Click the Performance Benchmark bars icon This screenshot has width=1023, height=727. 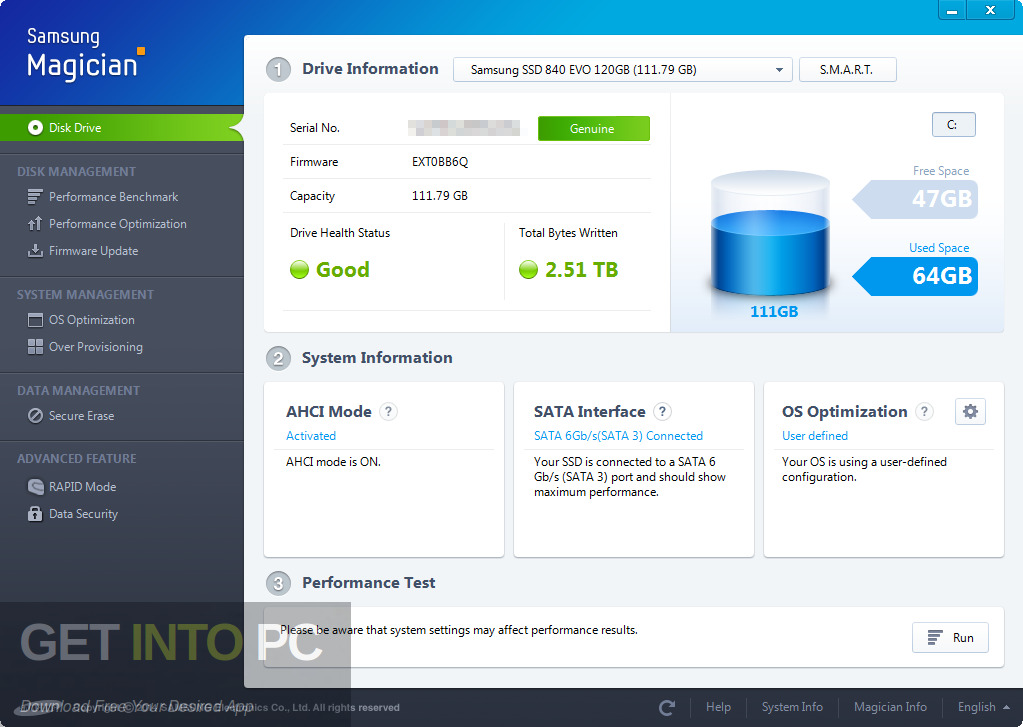click(x=35, y=196)
